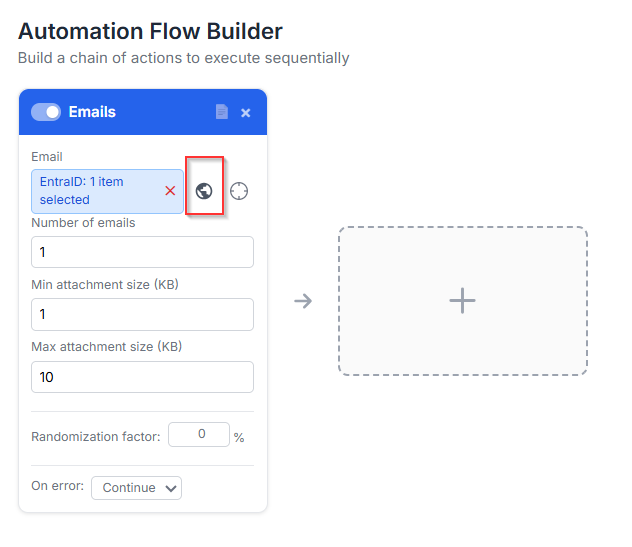Viewport: 632px width, 547px height.
Task: Click the Min attachment size field
Action: 142,314
